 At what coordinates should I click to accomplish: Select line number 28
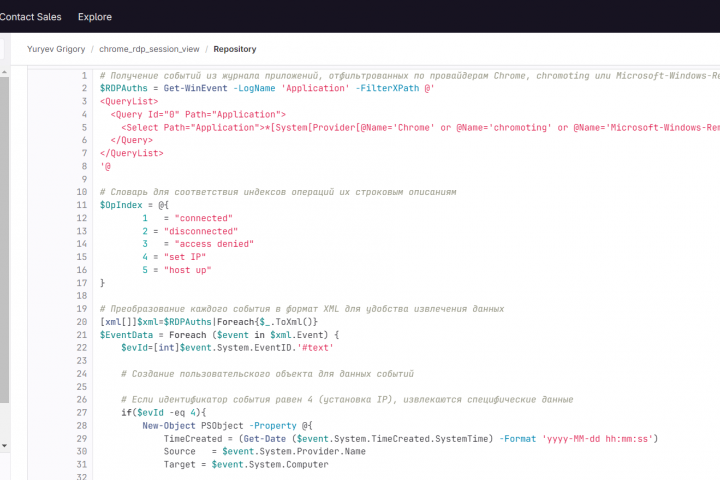coord(82,426)
